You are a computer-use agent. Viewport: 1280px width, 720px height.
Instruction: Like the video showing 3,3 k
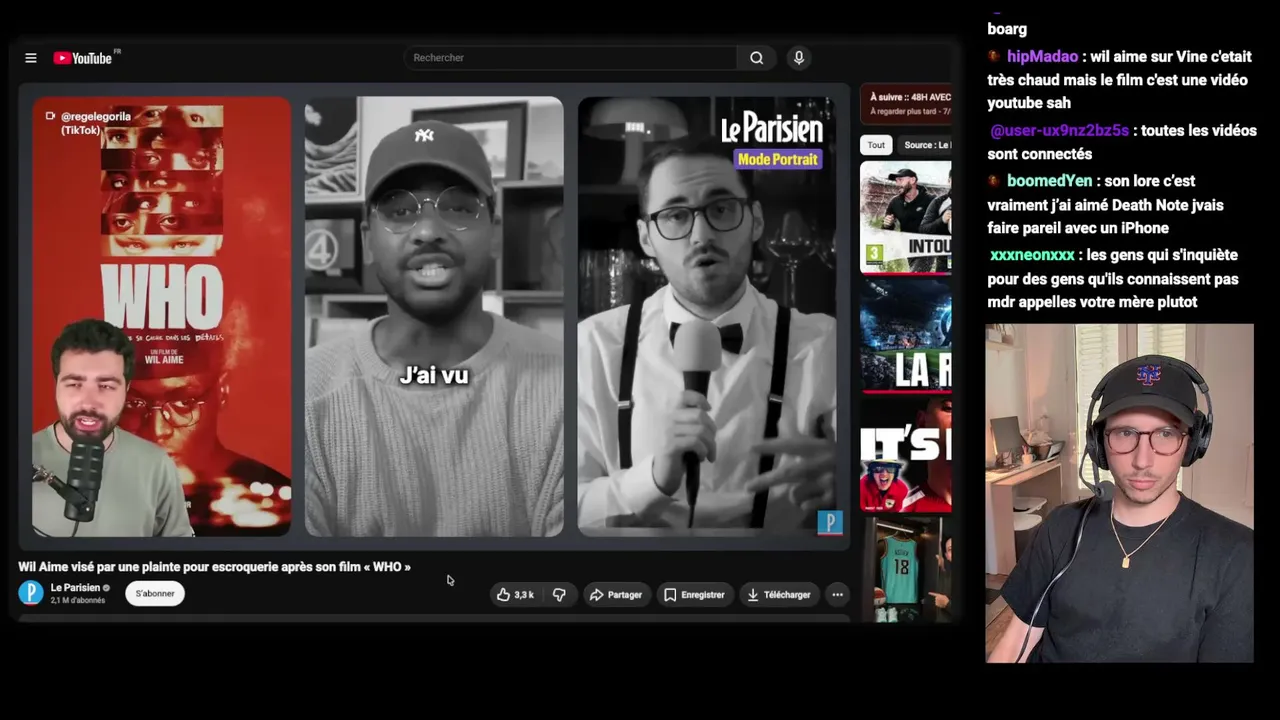(x=515, y=595)
